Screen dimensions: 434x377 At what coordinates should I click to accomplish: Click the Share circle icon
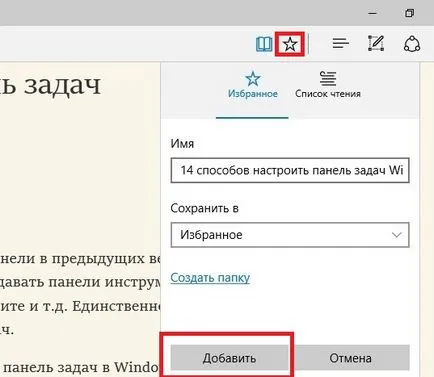[x=412, y=44]
